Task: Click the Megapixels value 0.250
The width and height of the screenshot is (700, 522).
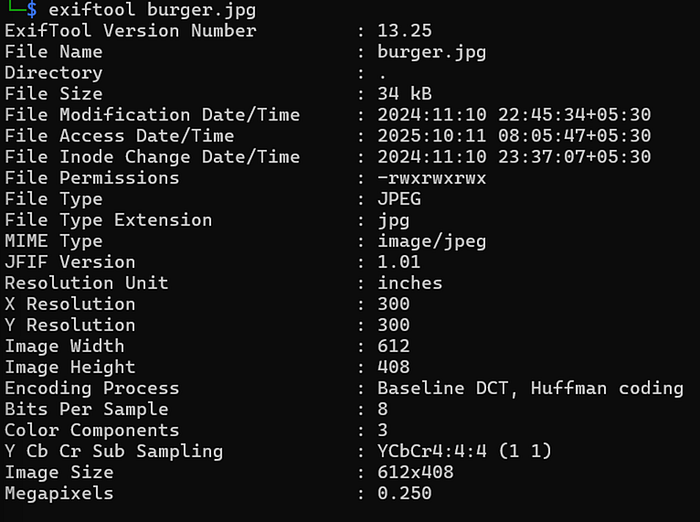Action: pyautogui.click(x=404, y=493)
